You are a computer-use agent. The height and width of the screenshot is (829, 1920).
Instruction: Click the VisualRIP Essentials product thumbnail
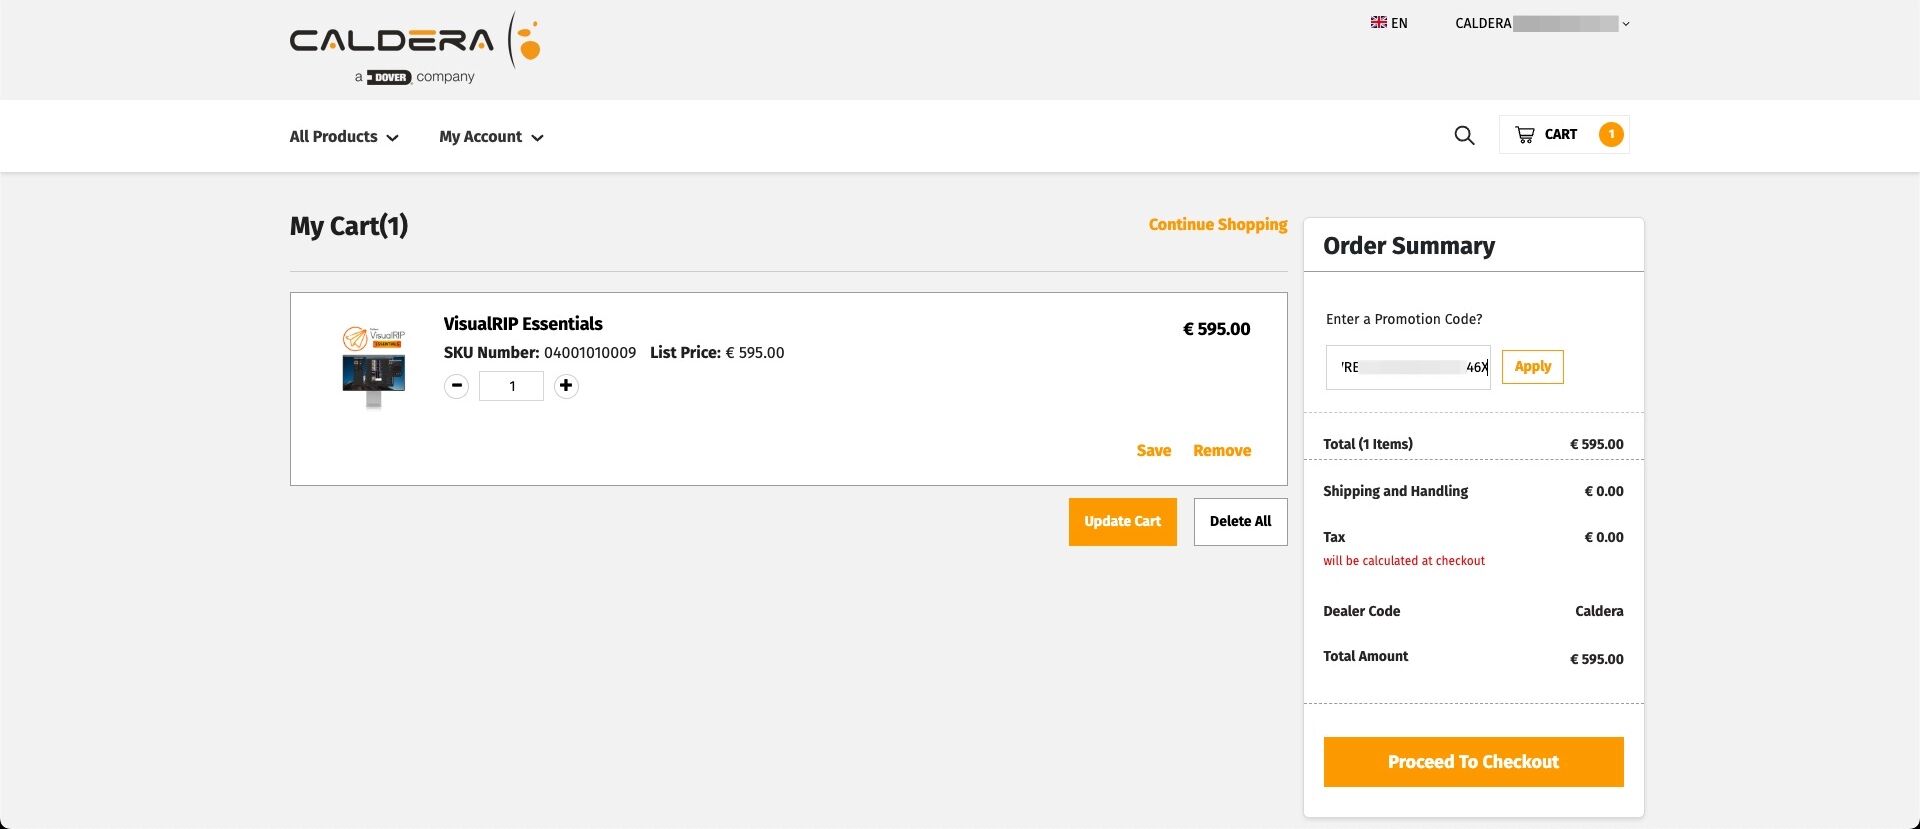(374, 366)
